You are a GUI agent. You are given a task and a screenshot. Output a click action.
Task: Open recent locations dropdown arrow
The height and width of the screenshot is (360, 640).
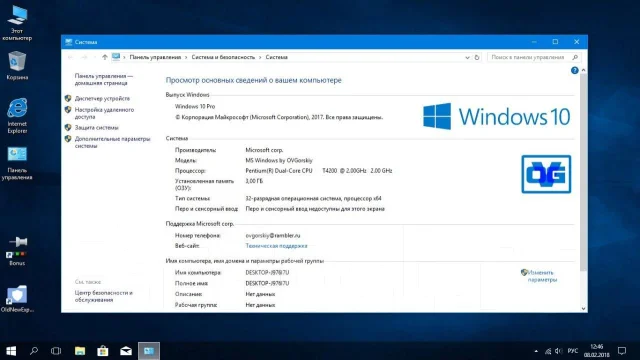(x=95, y=57)
